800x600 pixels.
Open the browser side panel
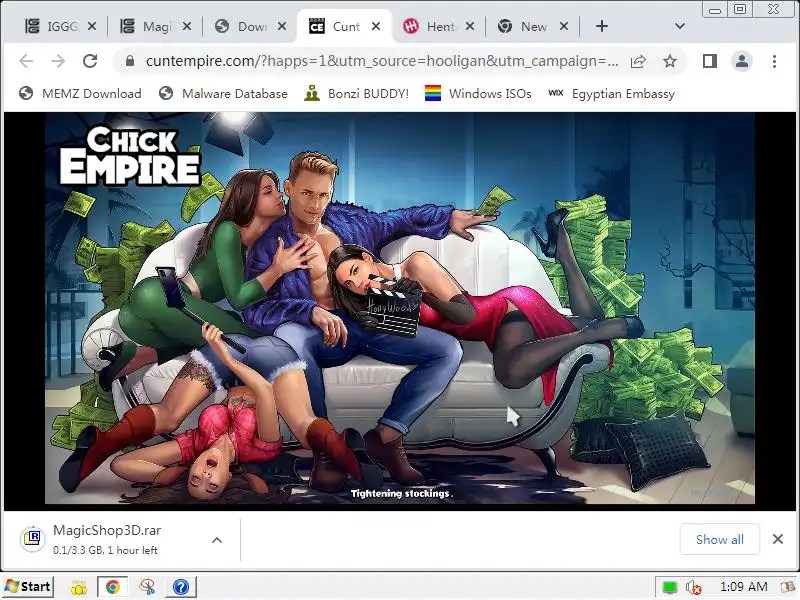pyautogui.click(x=710, y=61)
